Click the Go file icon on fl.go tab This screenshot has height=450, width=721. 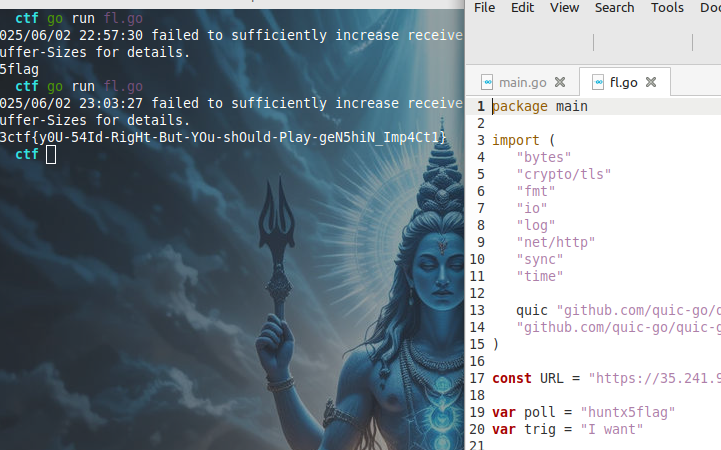click(x=598, y=82)
